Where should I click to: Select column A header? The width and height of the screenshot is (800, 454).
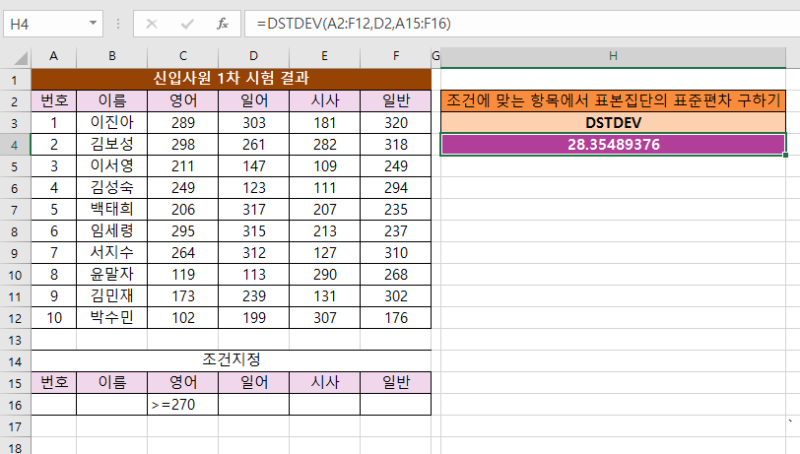point(54,56)
